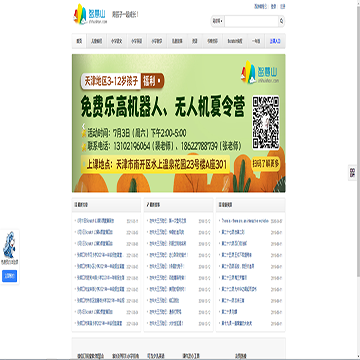
Task: Click the fish mascot image in the left floating widget
Action: point(9,245)
